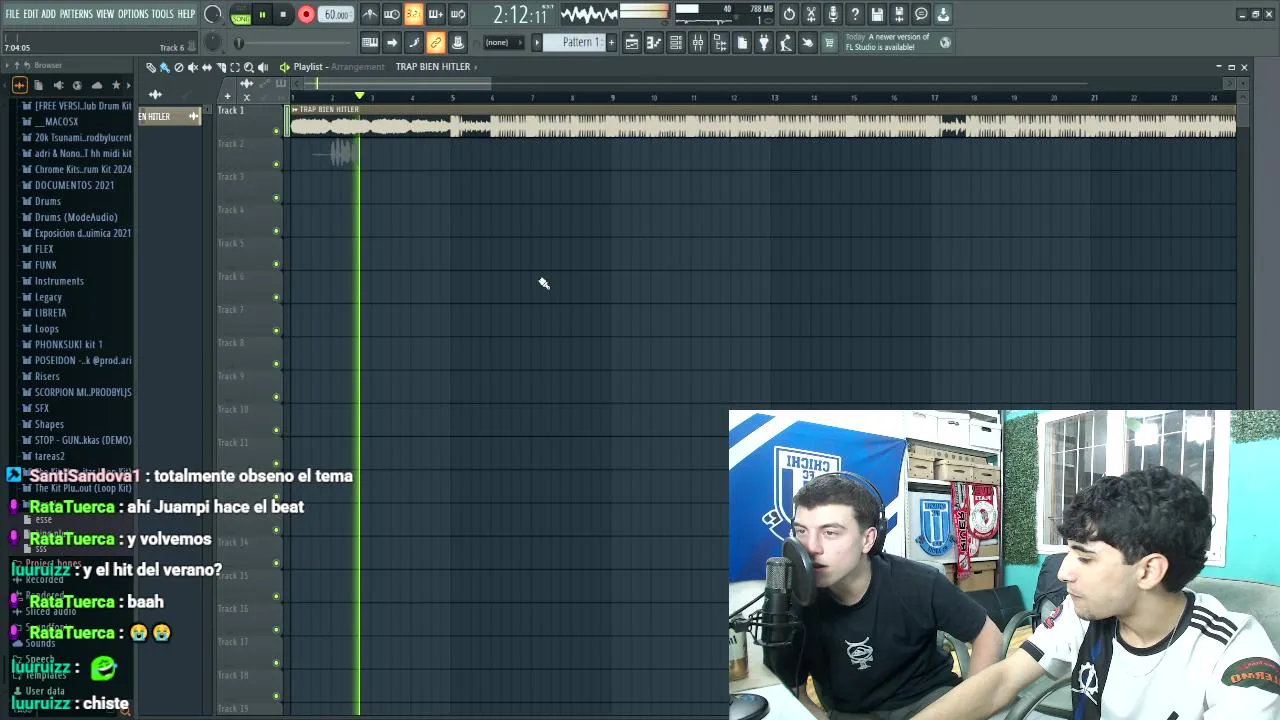This screenshot has width=1280, height=720.
Task: Click the TRAP BIEN HITLER audio clip title
Action: point(329,109)
